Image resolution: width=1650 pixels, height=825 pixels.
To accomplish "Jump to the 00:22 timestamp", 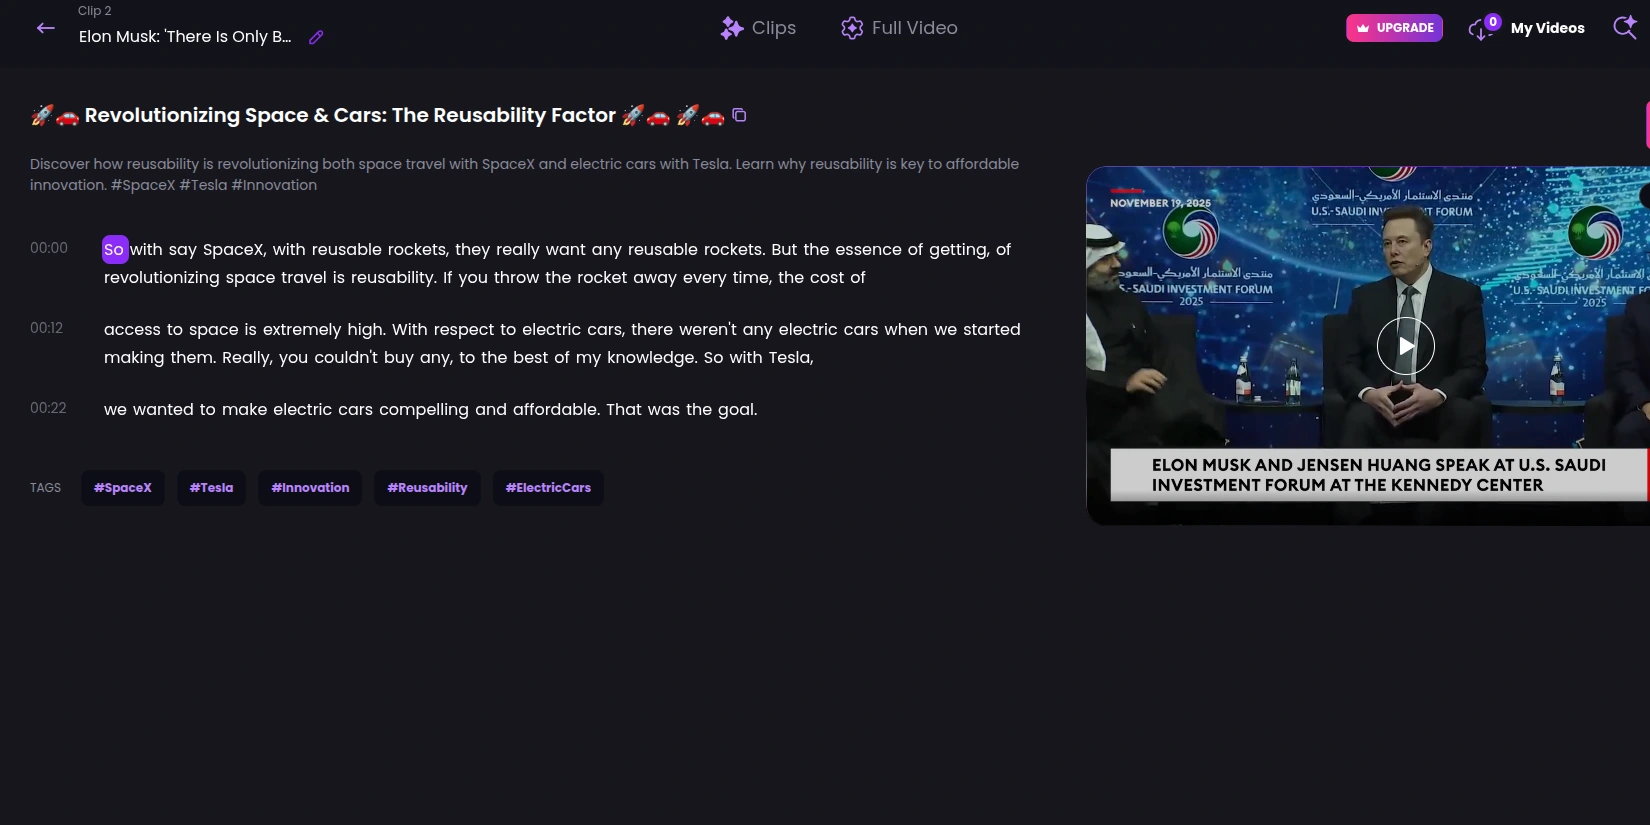I will [48, 408].
